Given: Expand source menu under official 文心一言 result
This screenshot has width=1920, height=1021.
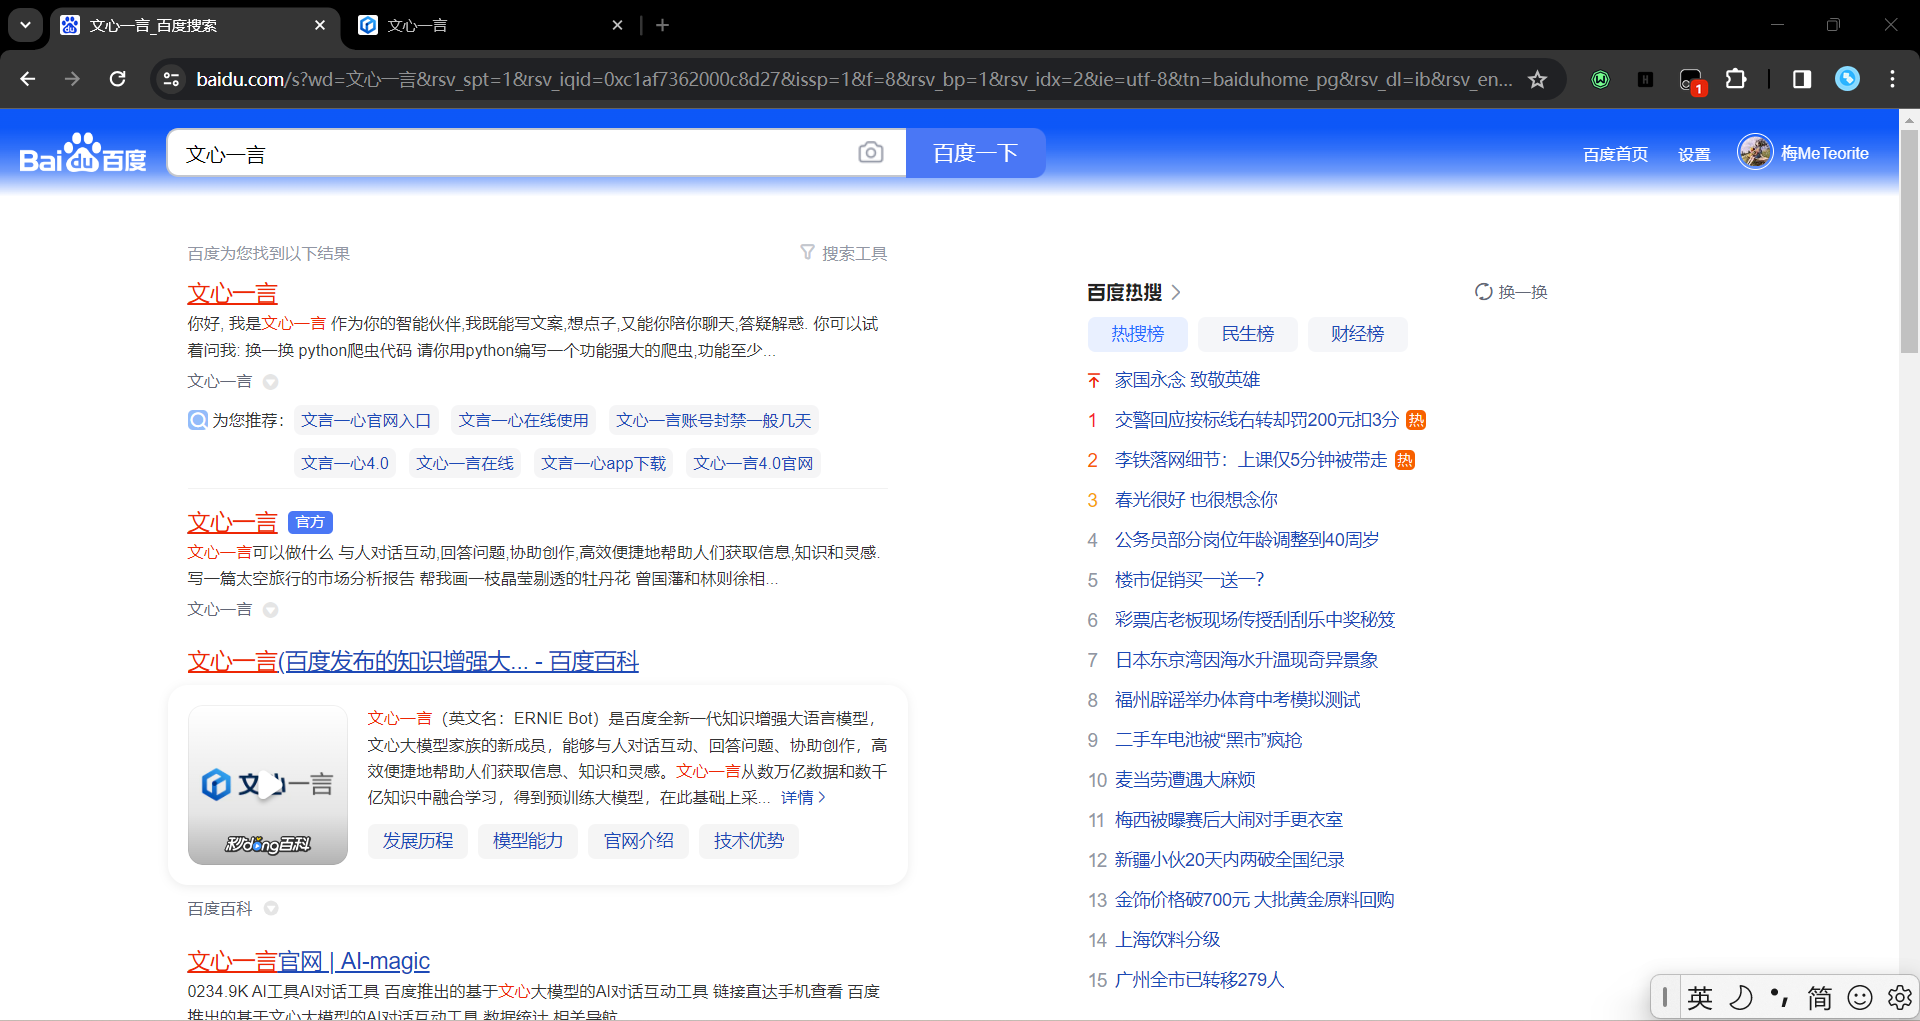Looking at the screenshot, I should (270, 610).
